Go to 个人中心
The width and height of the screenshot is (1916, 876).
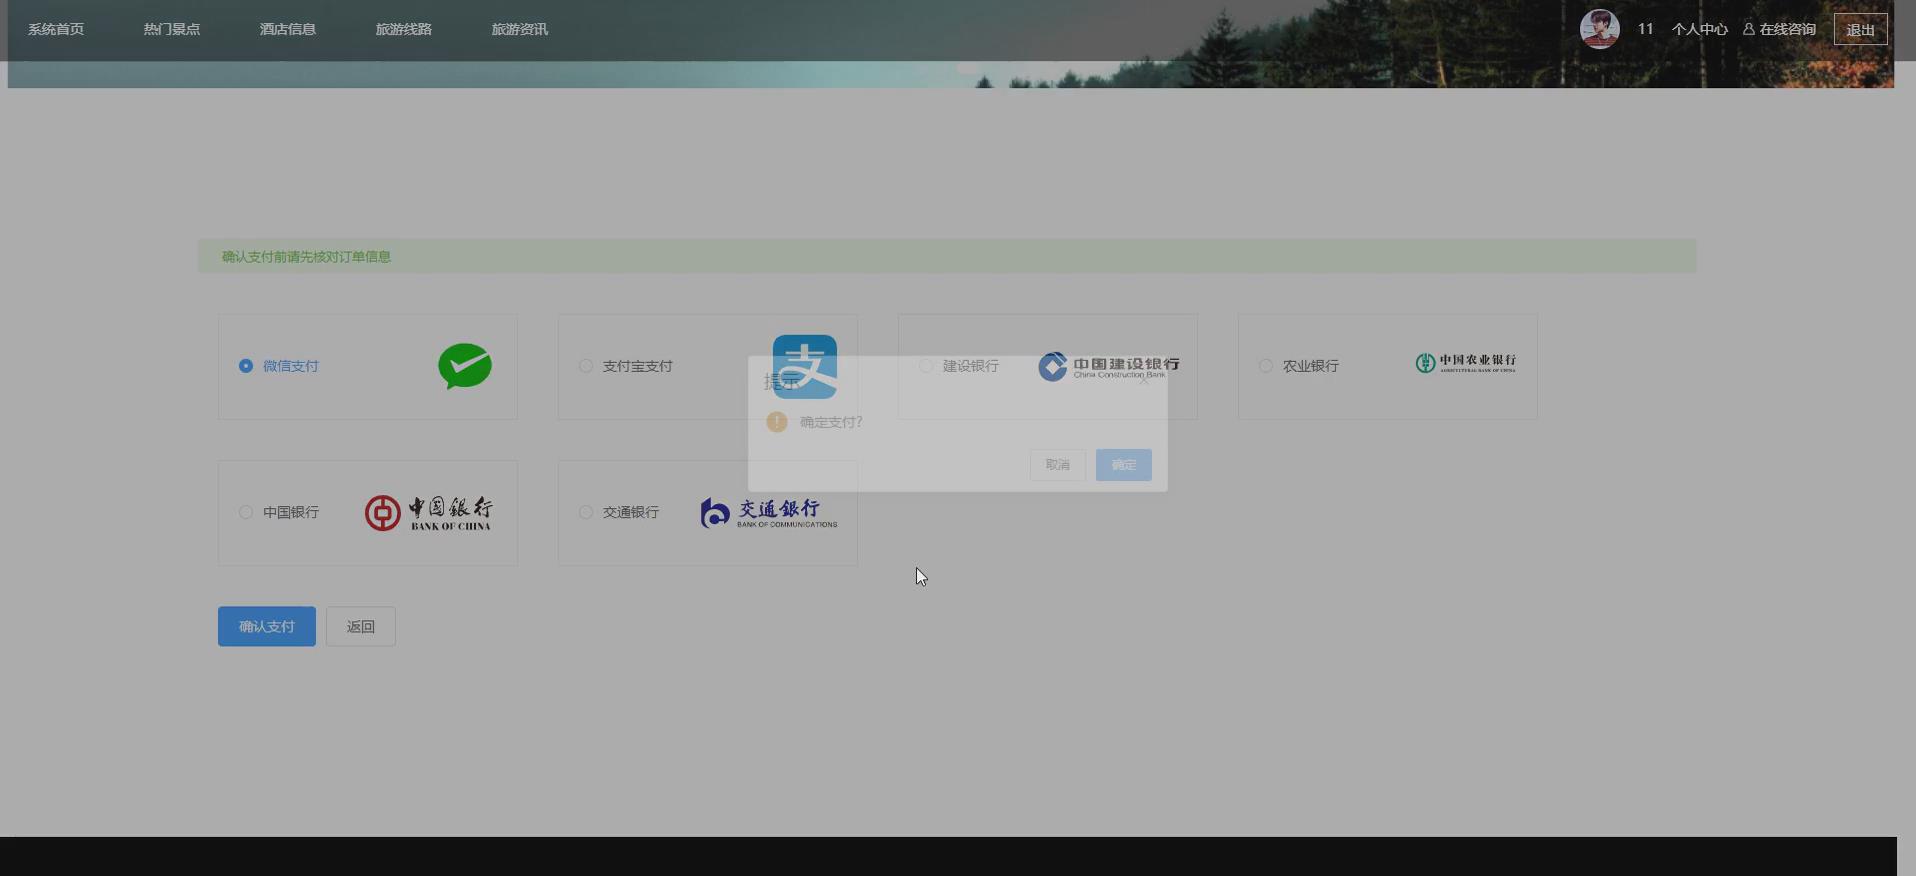click(x=1700, y=29)
